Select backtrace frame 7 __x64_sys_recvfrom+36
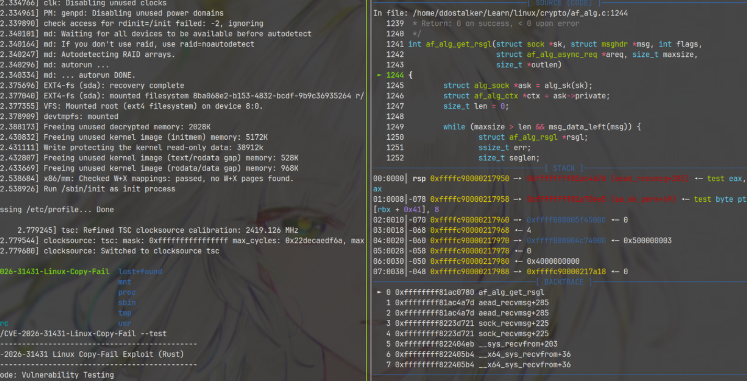This screenshot has width=747, height=381. pyautogui.click(x=478, y=365)
